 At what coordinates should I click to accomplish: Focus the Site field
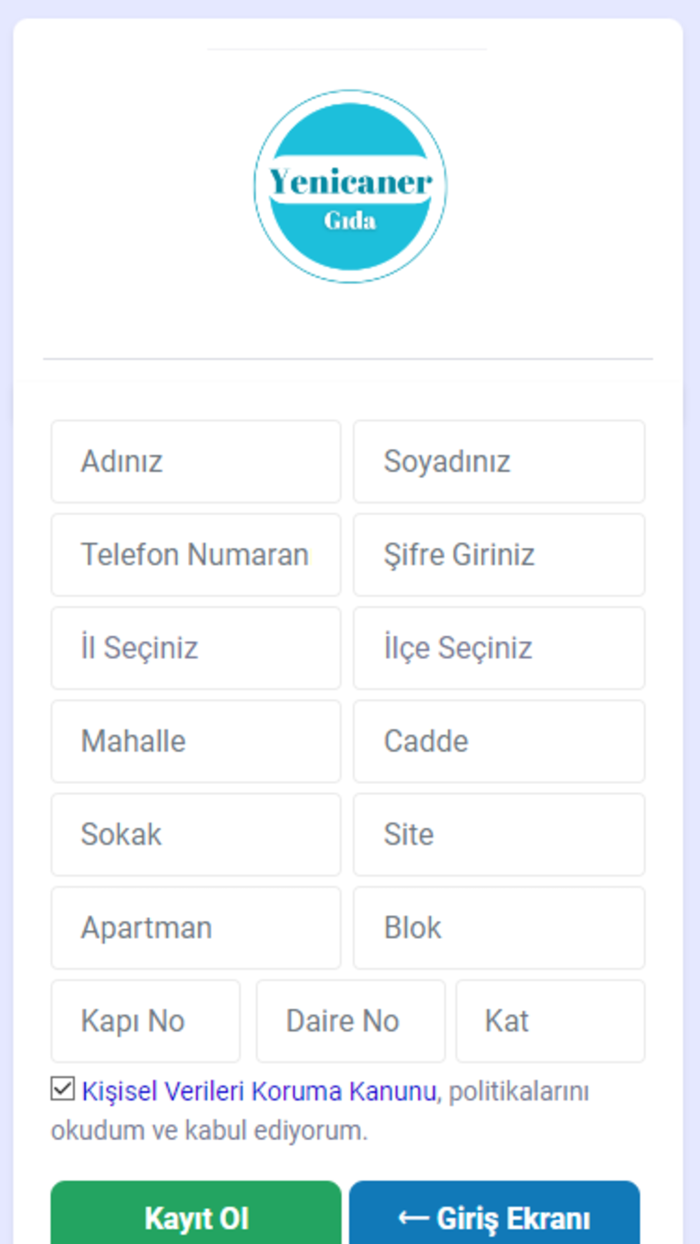pos(498,834)
